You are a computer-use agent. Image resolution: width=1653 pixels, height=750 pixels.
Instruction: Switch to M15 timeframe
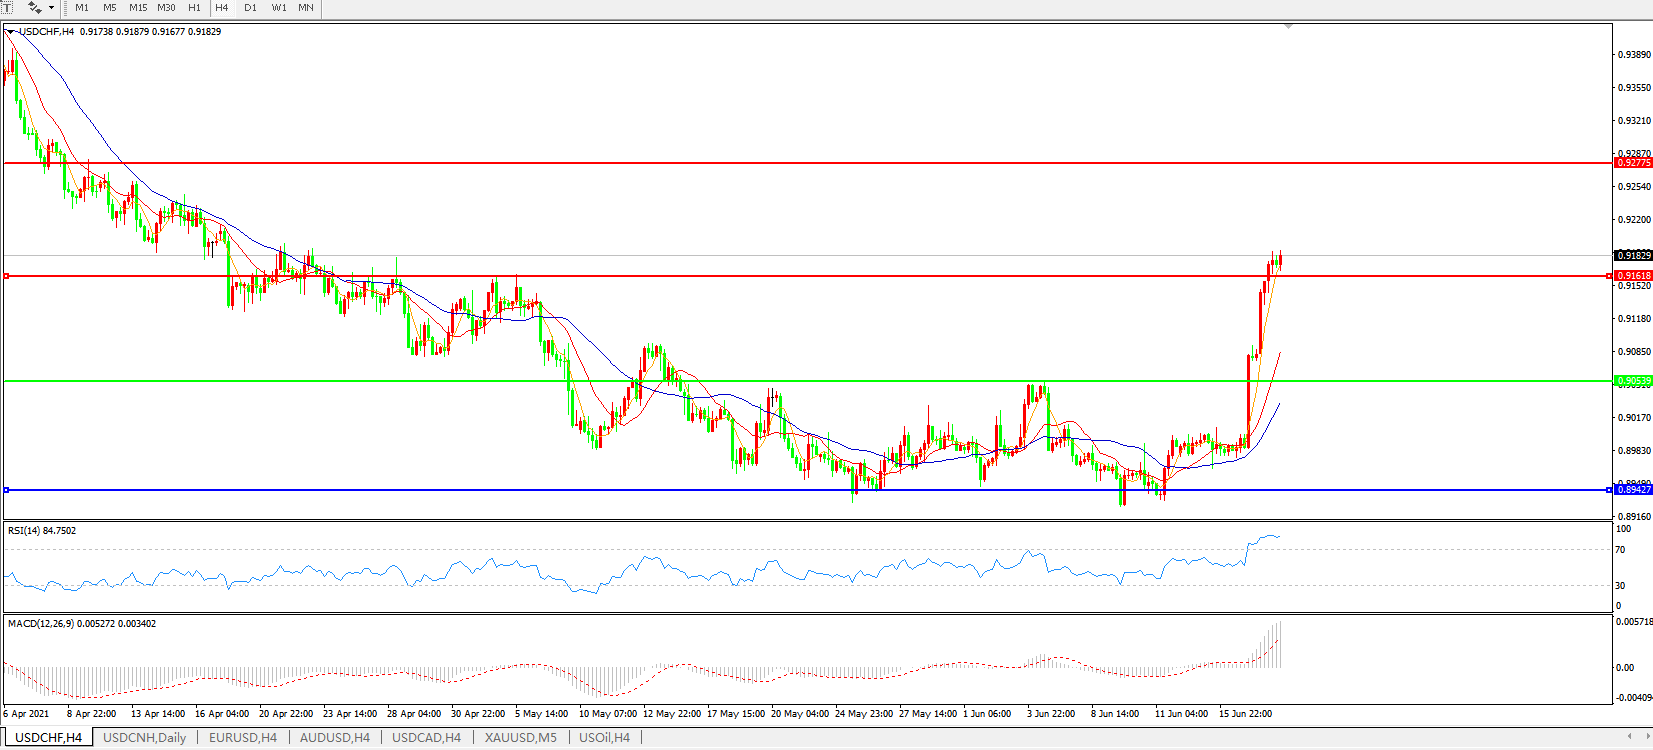[x=138, y=8]
